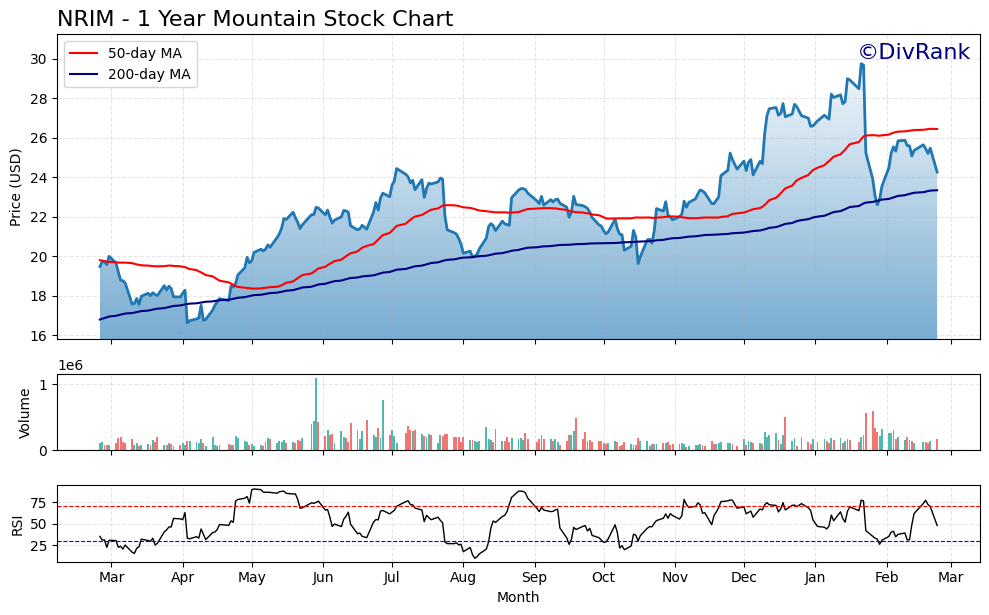Click the peak price point near 30 in January
The height and width of the screenshot is (615, 989).
(x=860, y=65)
